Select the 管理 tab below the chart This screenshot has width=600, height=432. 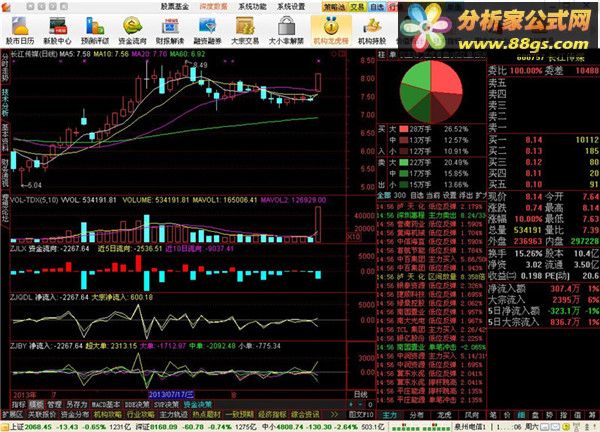54,404
